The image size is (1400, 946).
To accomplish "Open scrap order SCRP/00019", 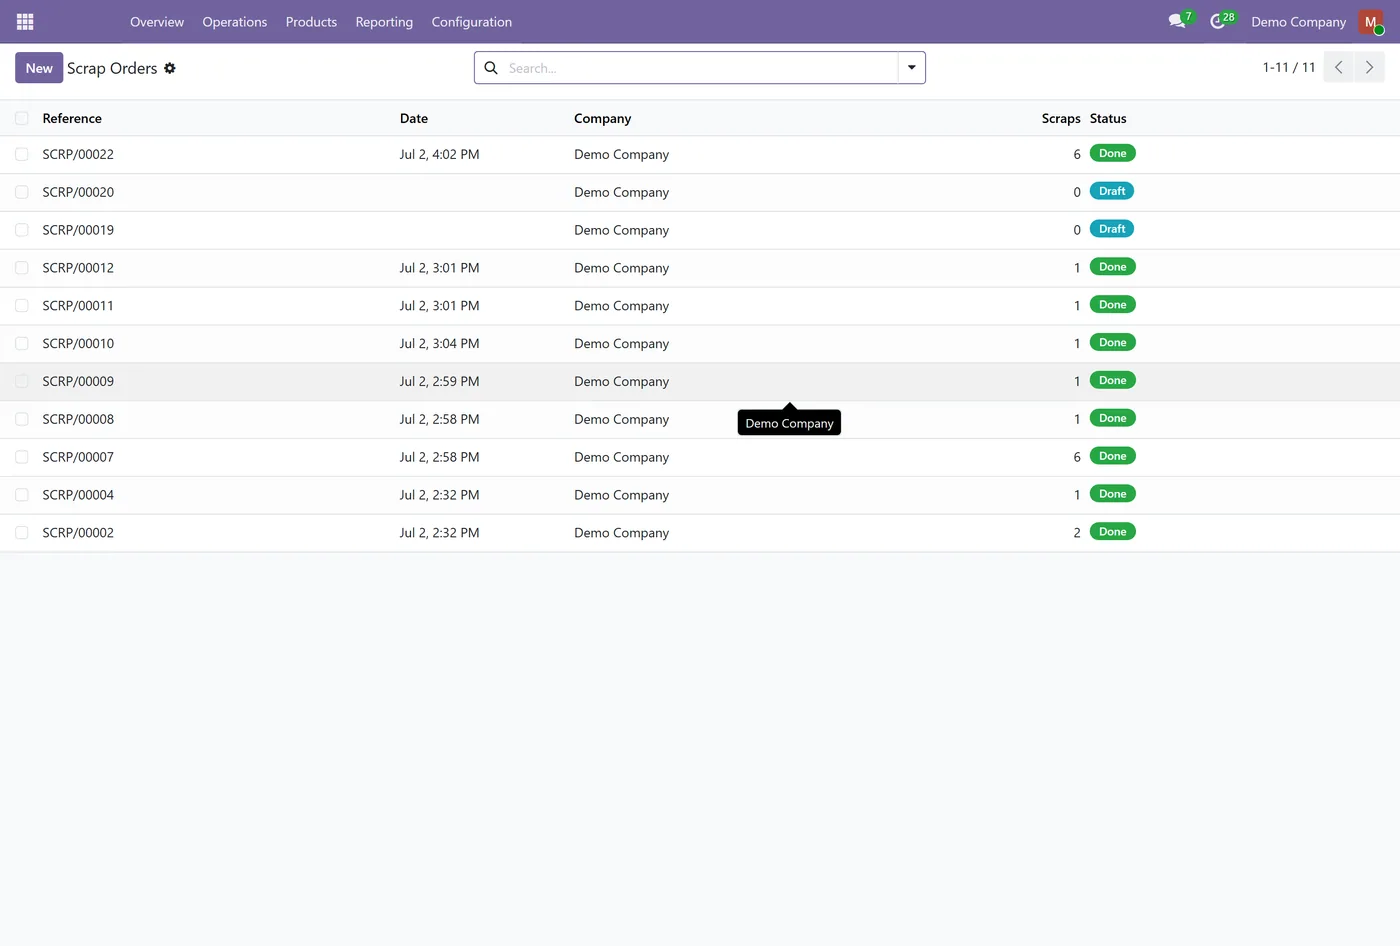I will 78,230.
